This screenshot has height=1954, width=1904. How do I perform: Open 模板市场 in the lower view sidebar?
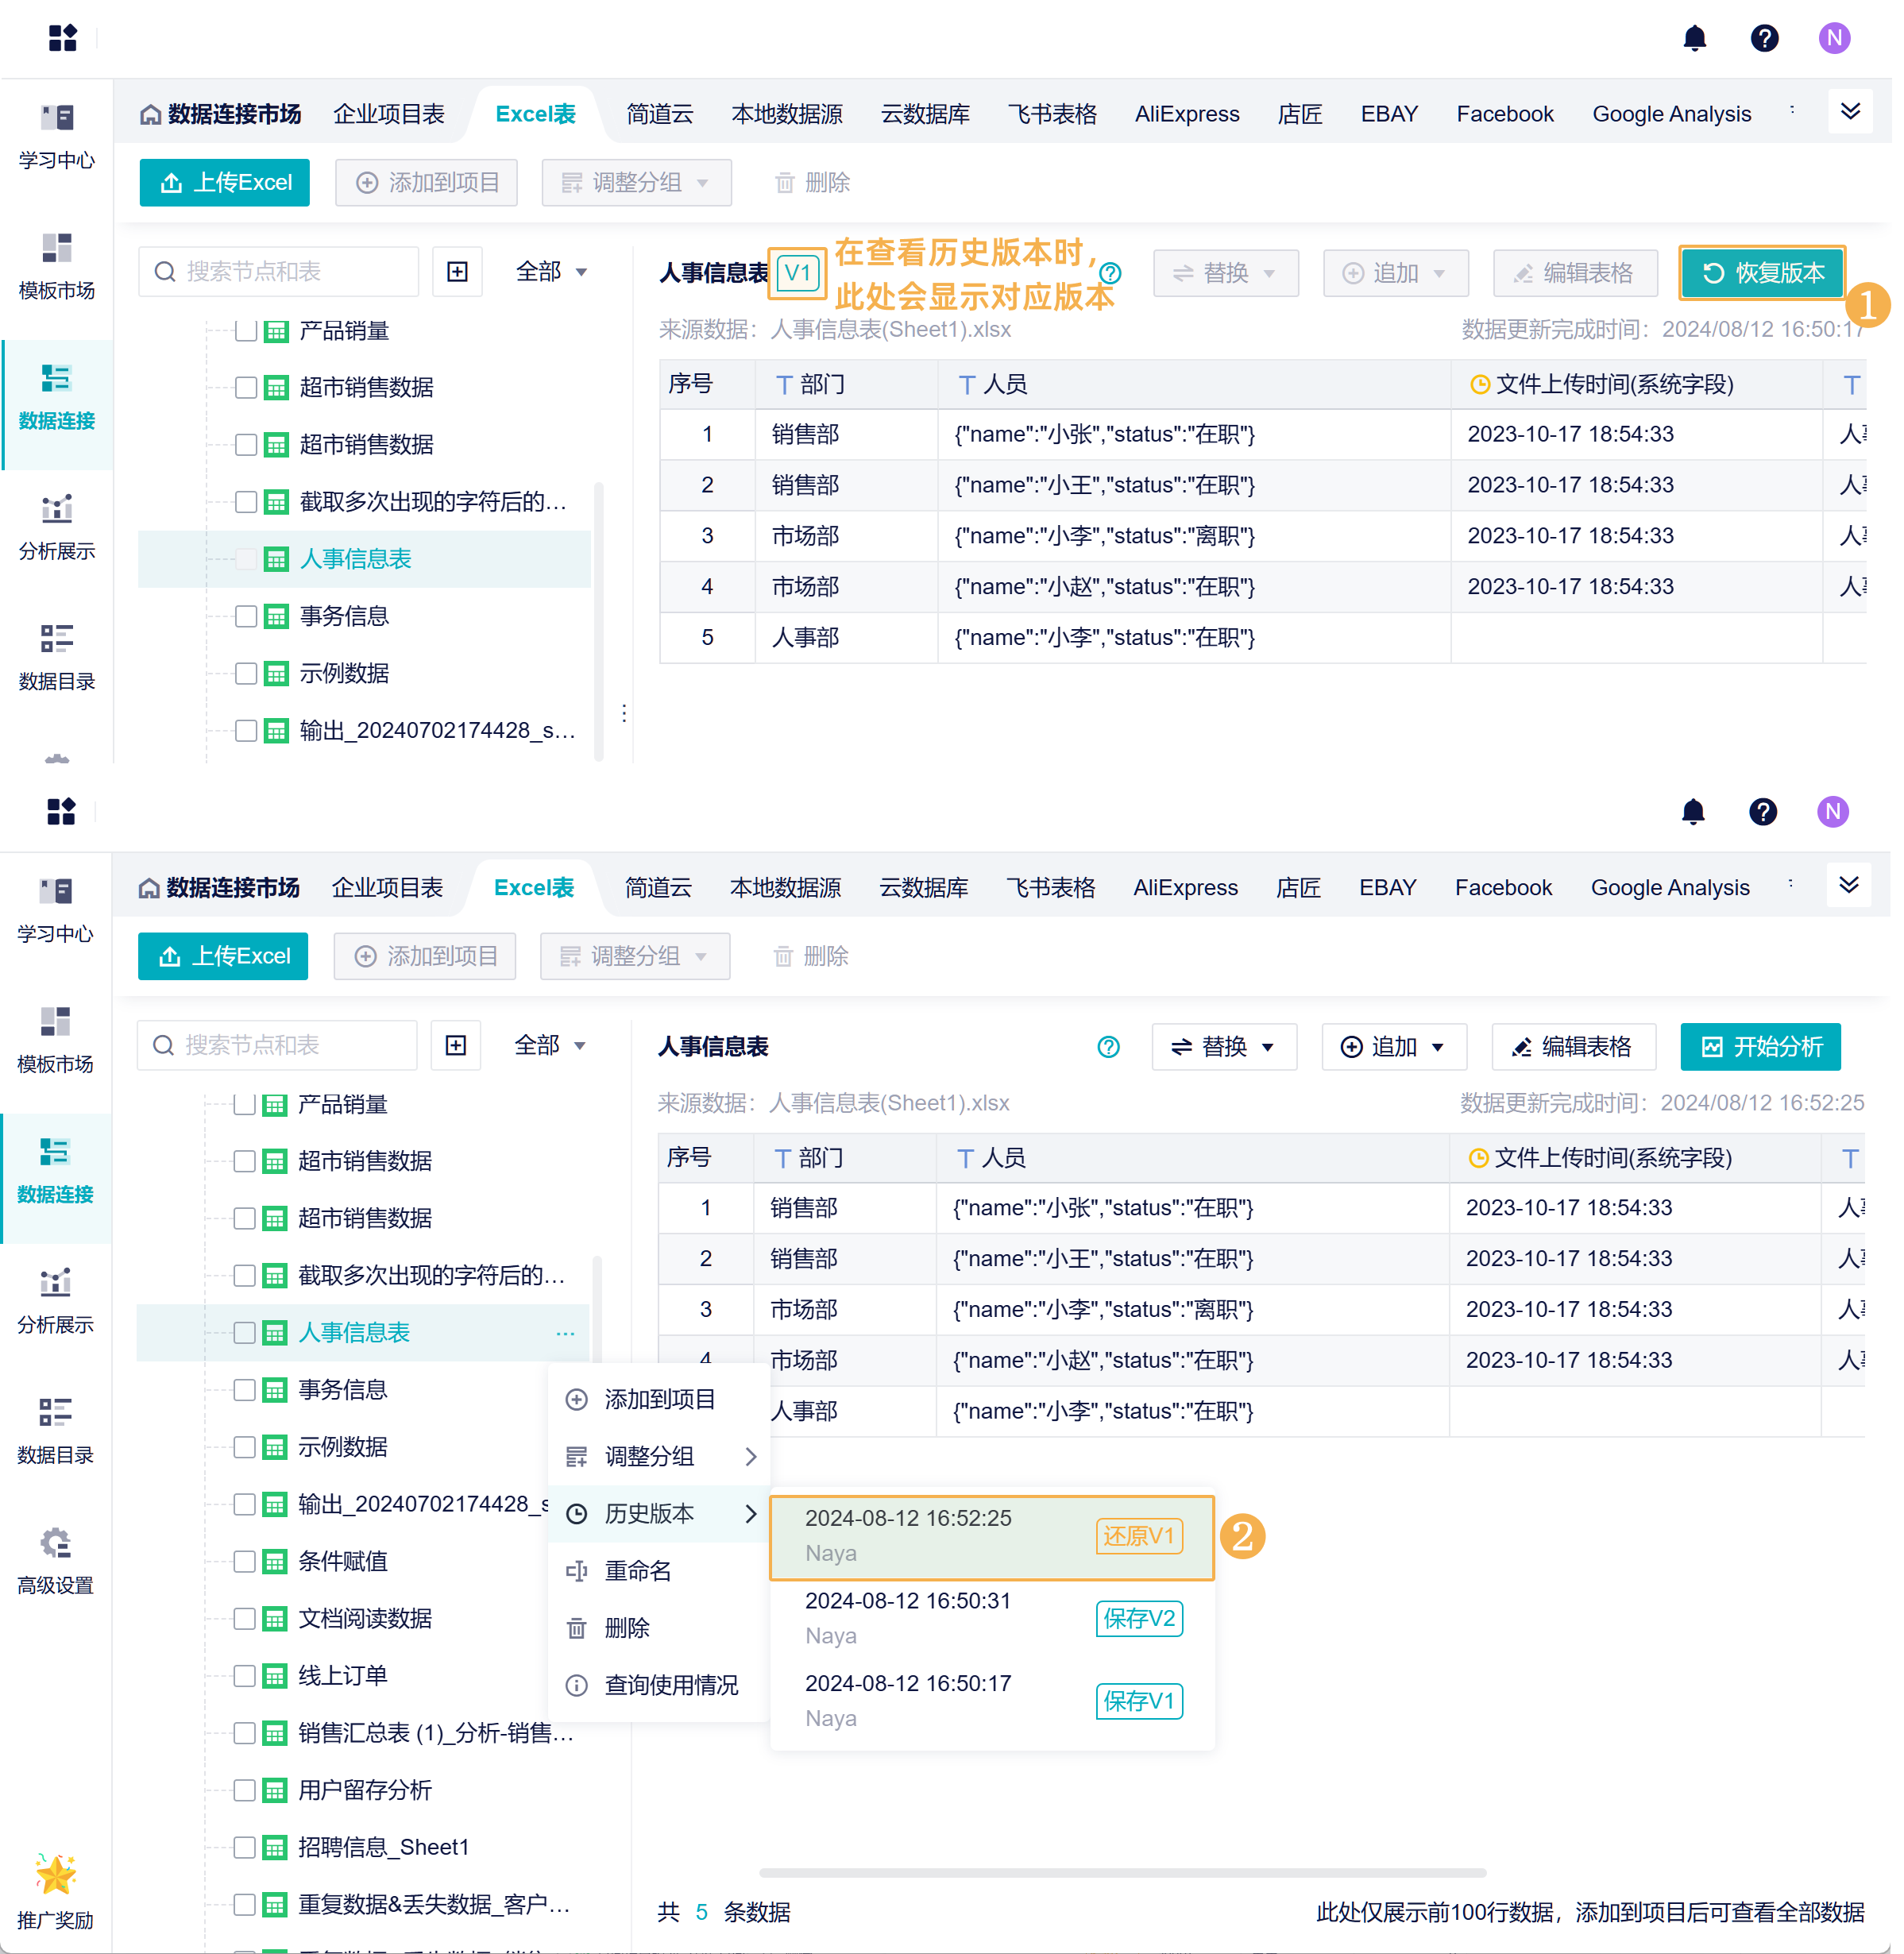[x=55, y=1040]
